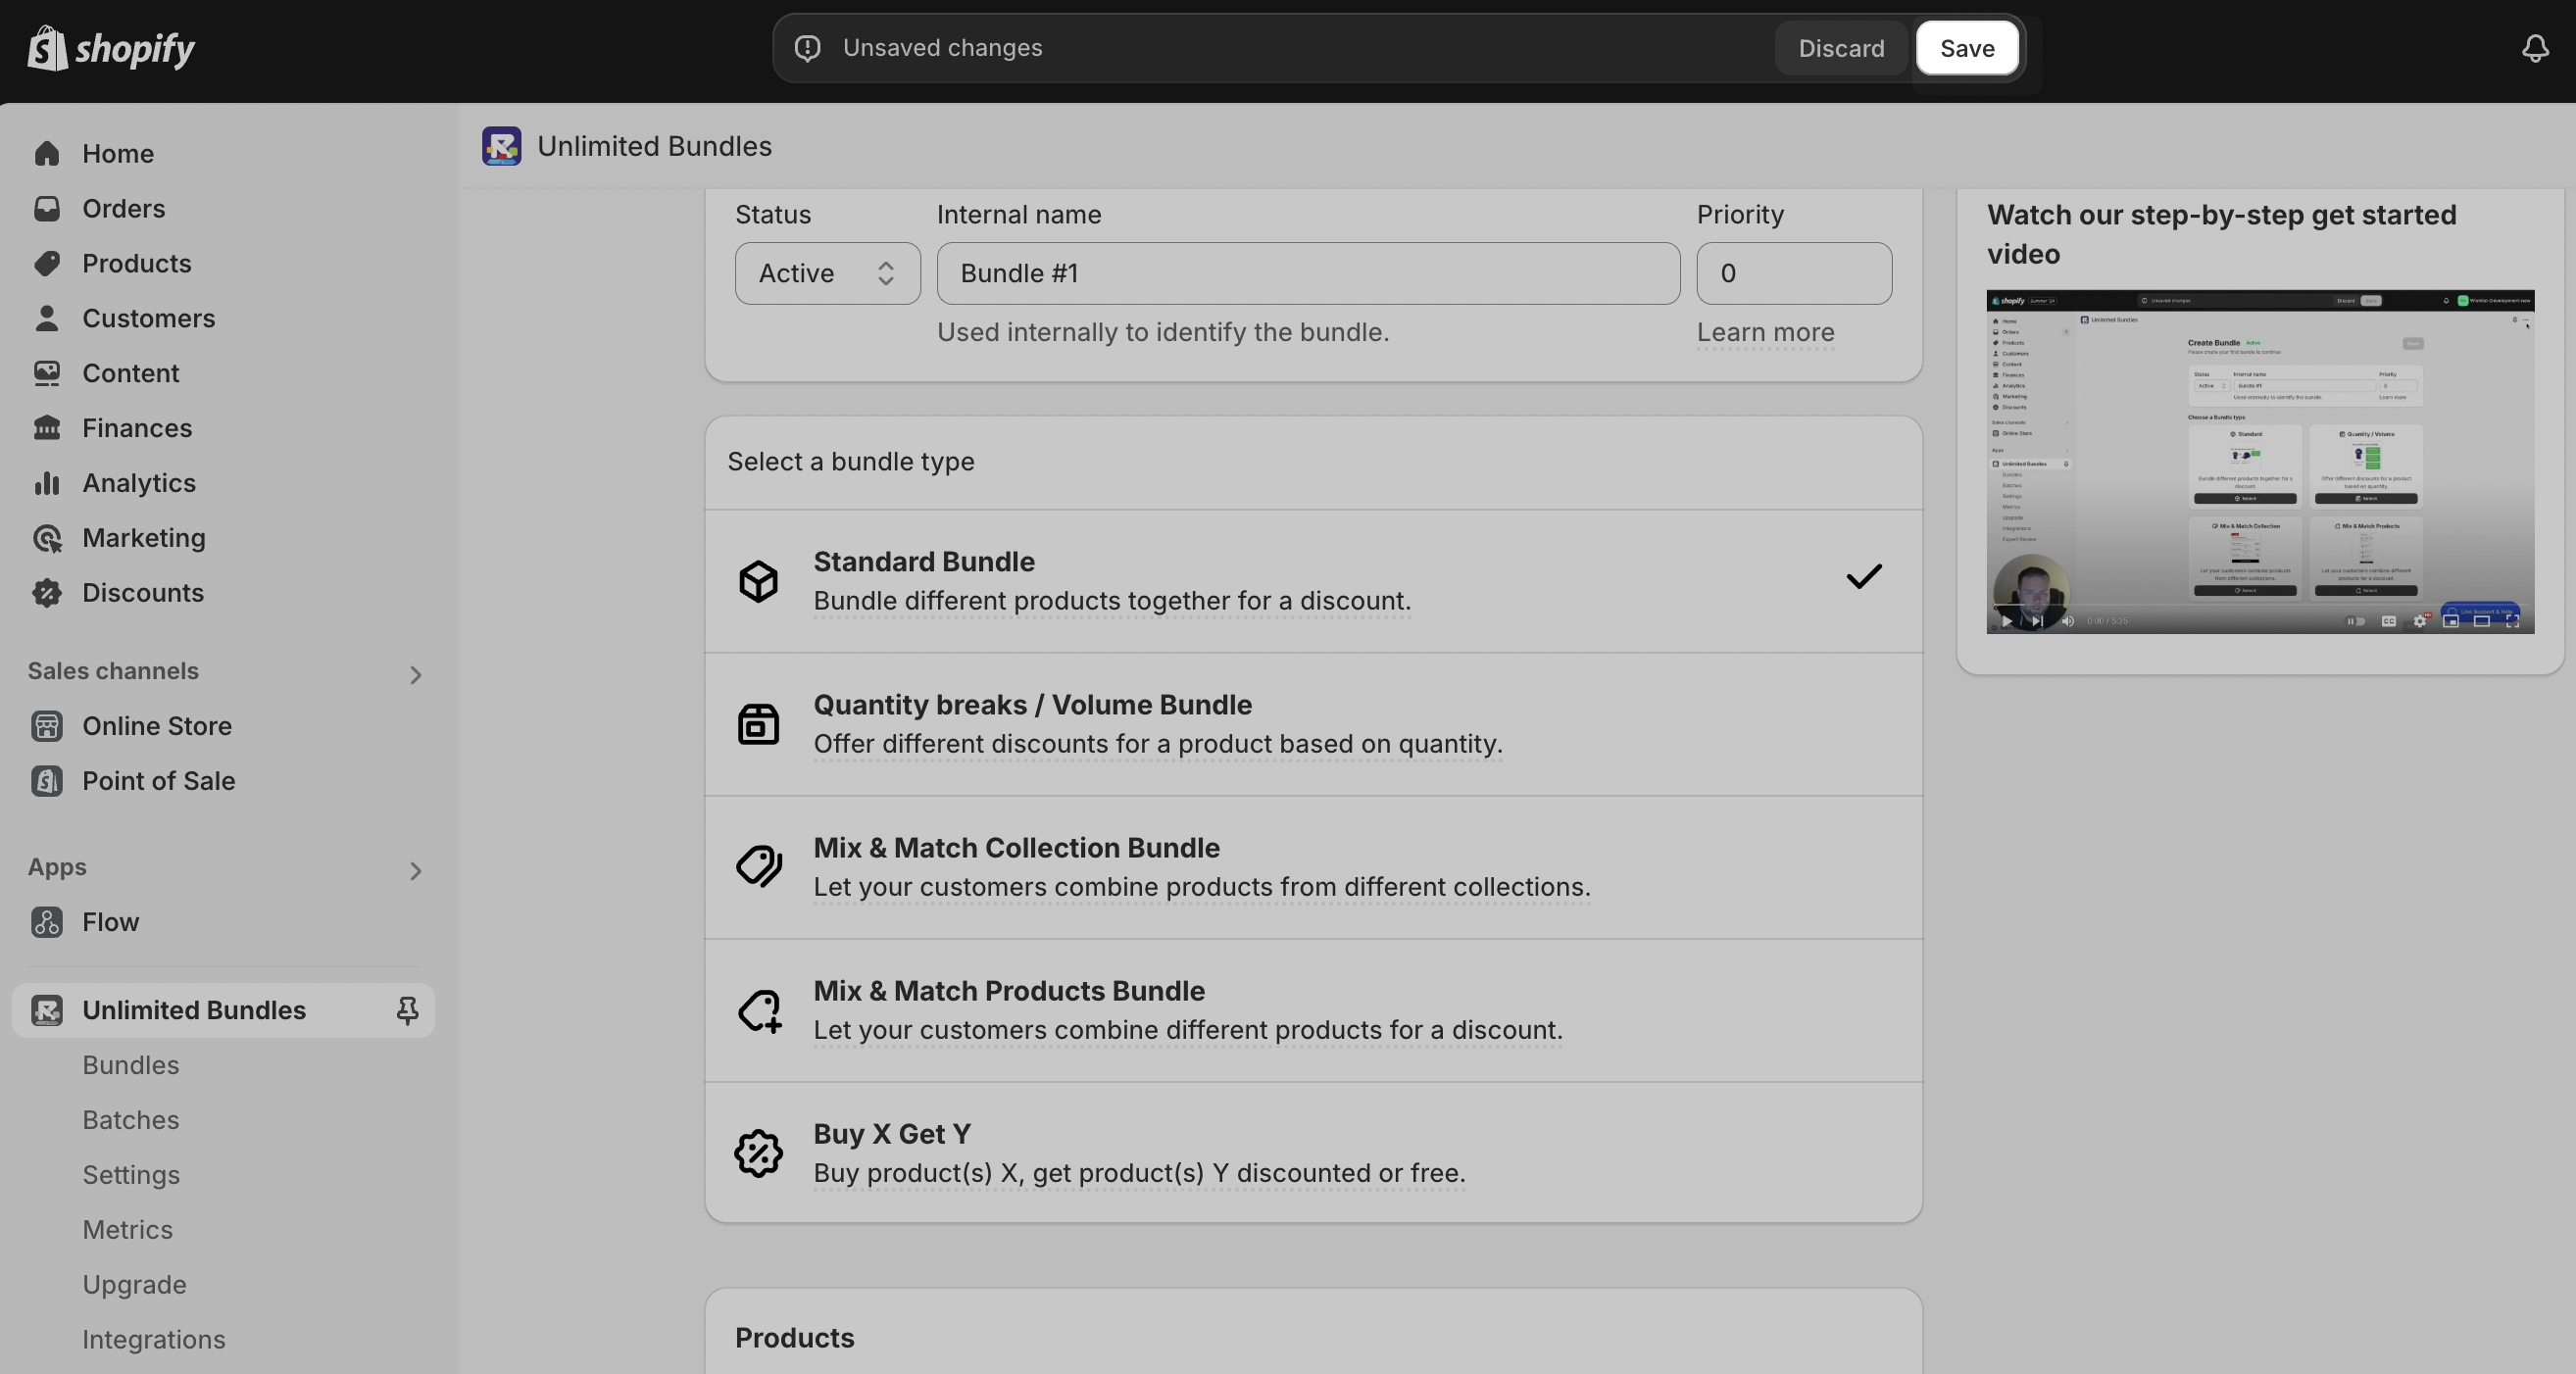The width and height of the screenshot is (2576, 1374).
Task: Click the Internal name text field
Action: click(x=1307, y=273)
